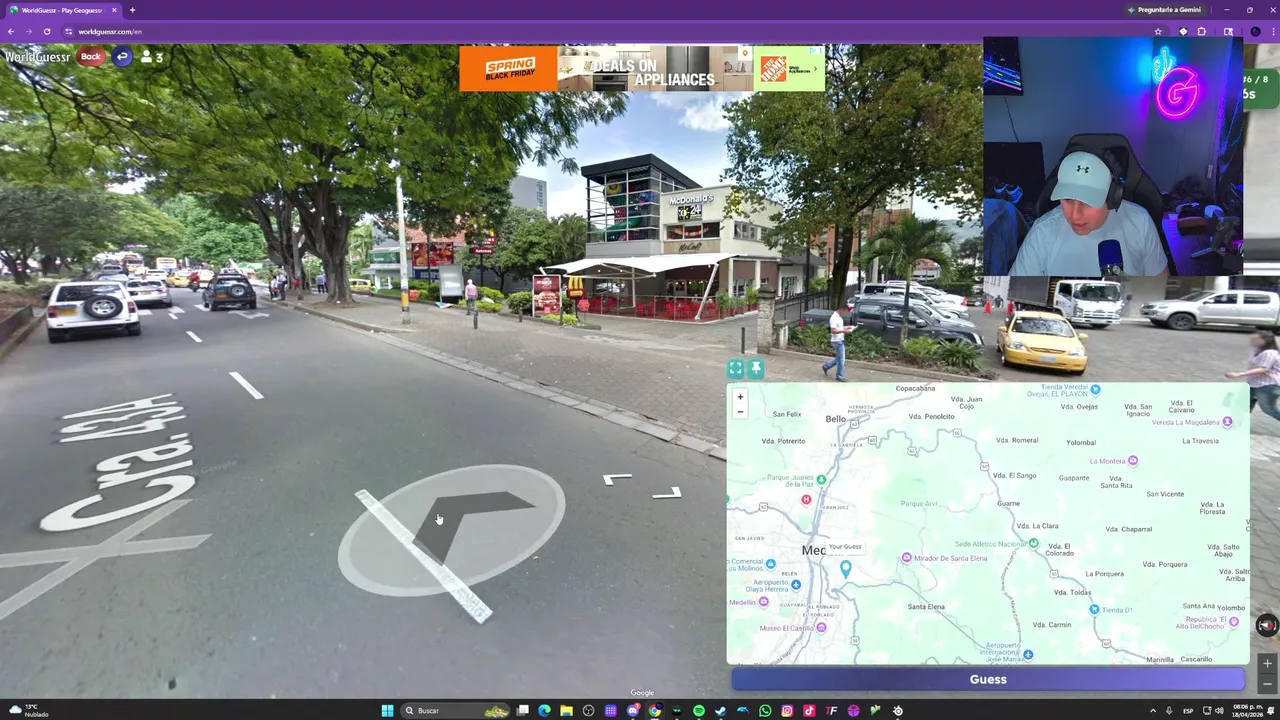This screenshot has width=1280, height=720.
Task: Bookmark this page with the star icon
Action: [x=1158, y=31]
